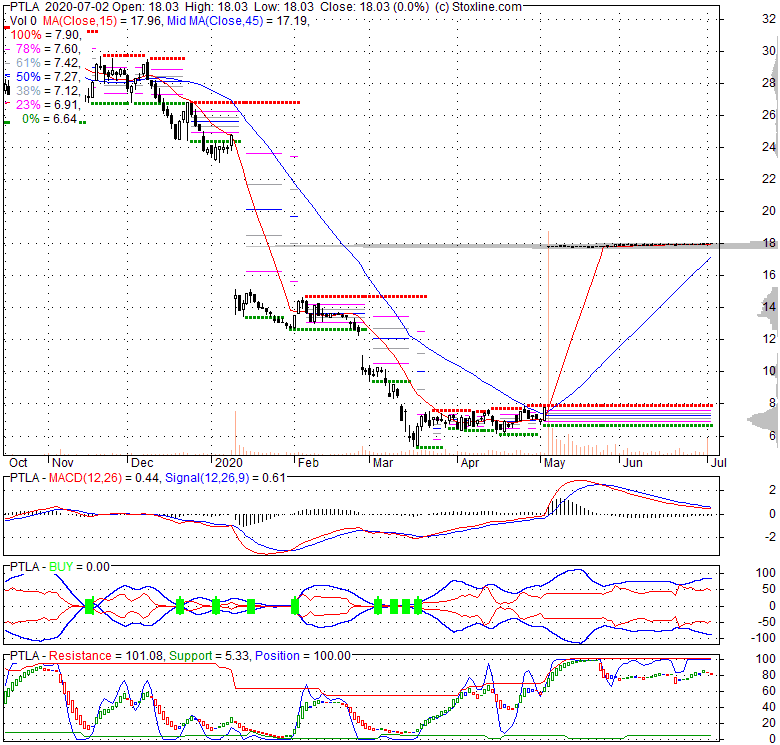Click the Jun label on time axis
The width and height of the screenshot is (780, 745).
[633, 463]
